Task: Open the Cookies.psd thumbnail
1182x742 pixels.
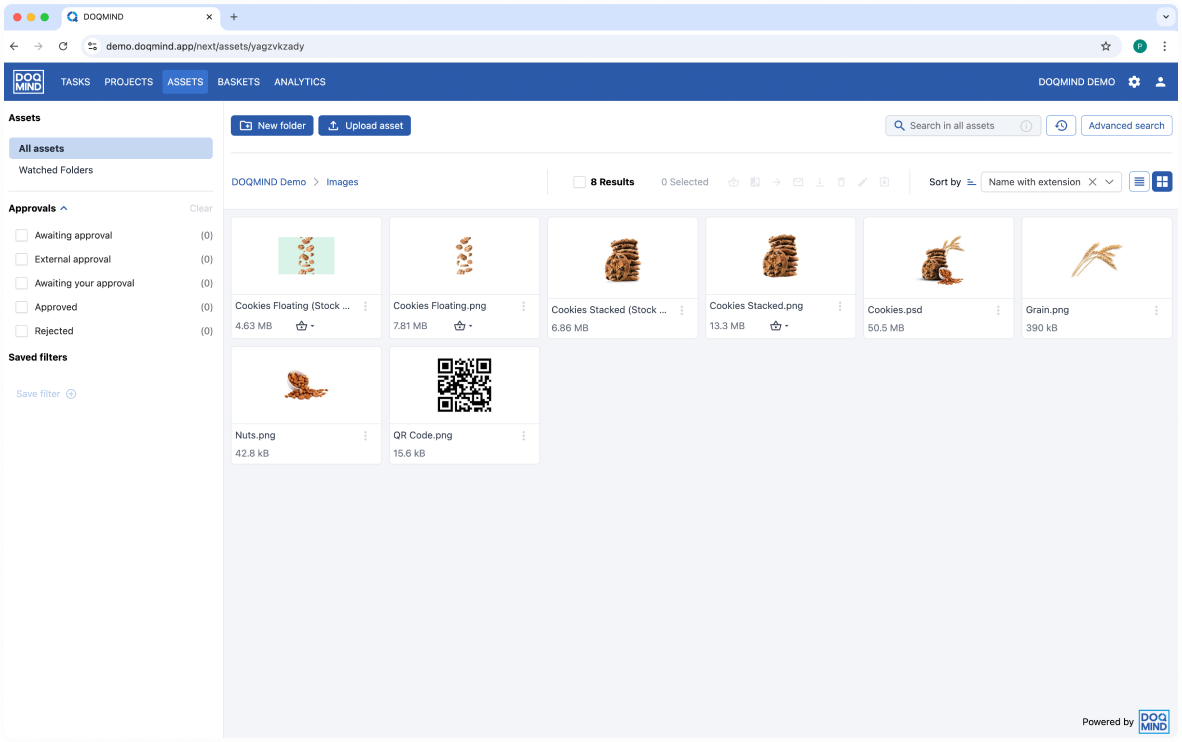Action: [x=939, y=259]
